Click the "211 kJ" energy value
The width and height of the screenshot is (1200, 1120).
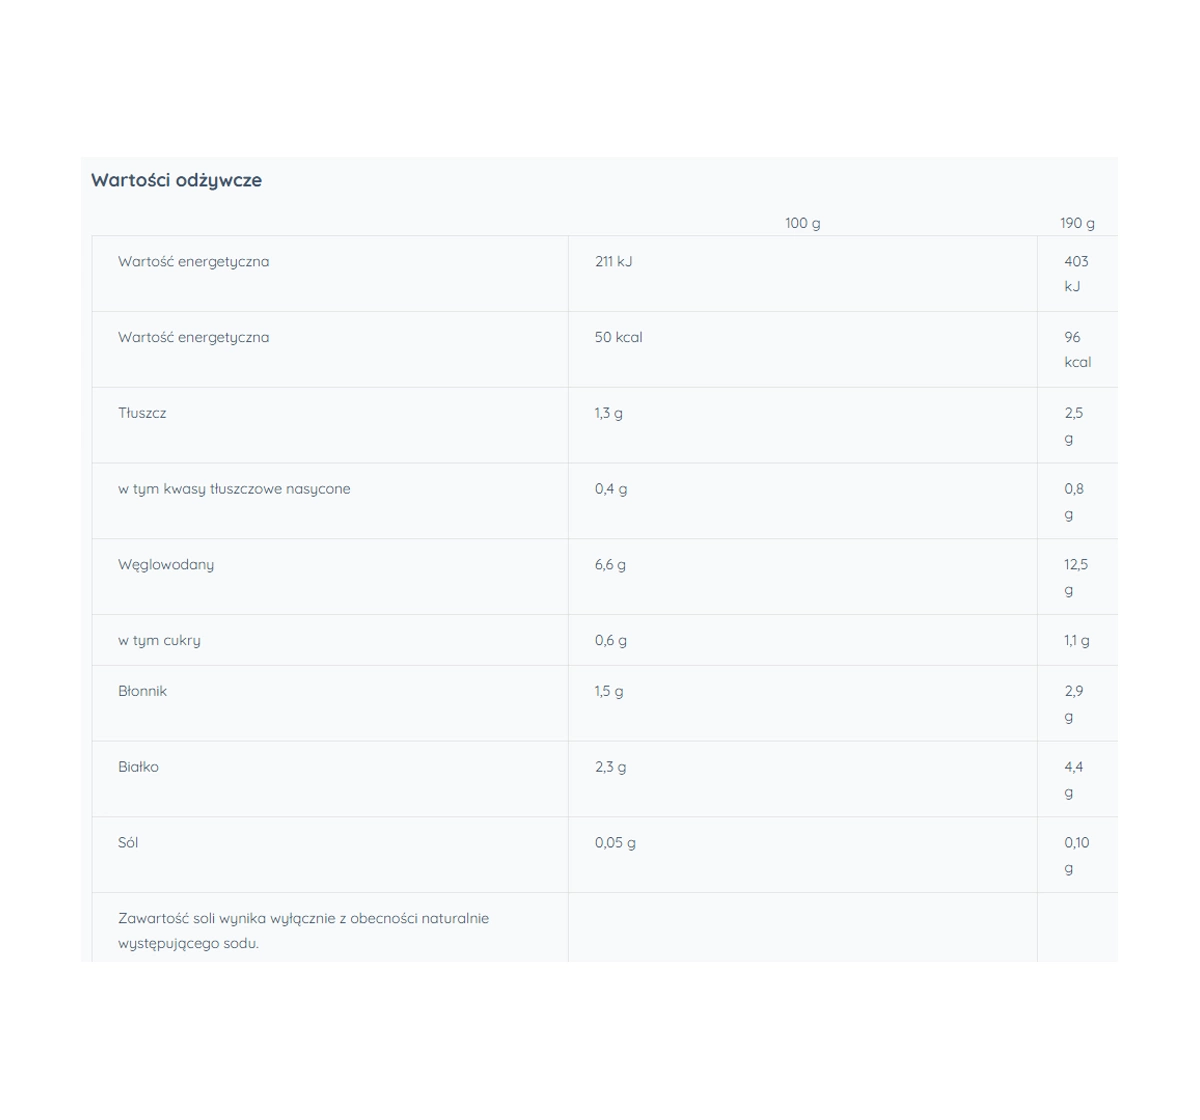click(x=613, y=261)
